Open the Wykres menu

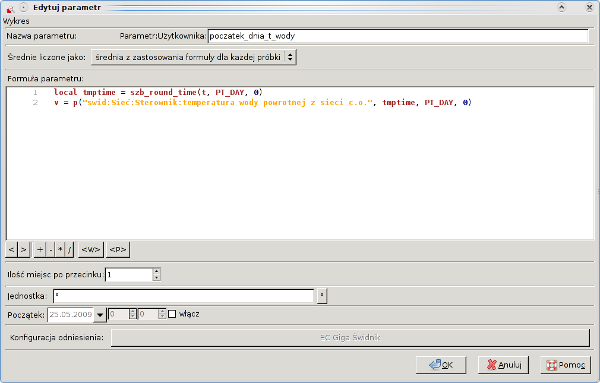[x=16, y=21]
